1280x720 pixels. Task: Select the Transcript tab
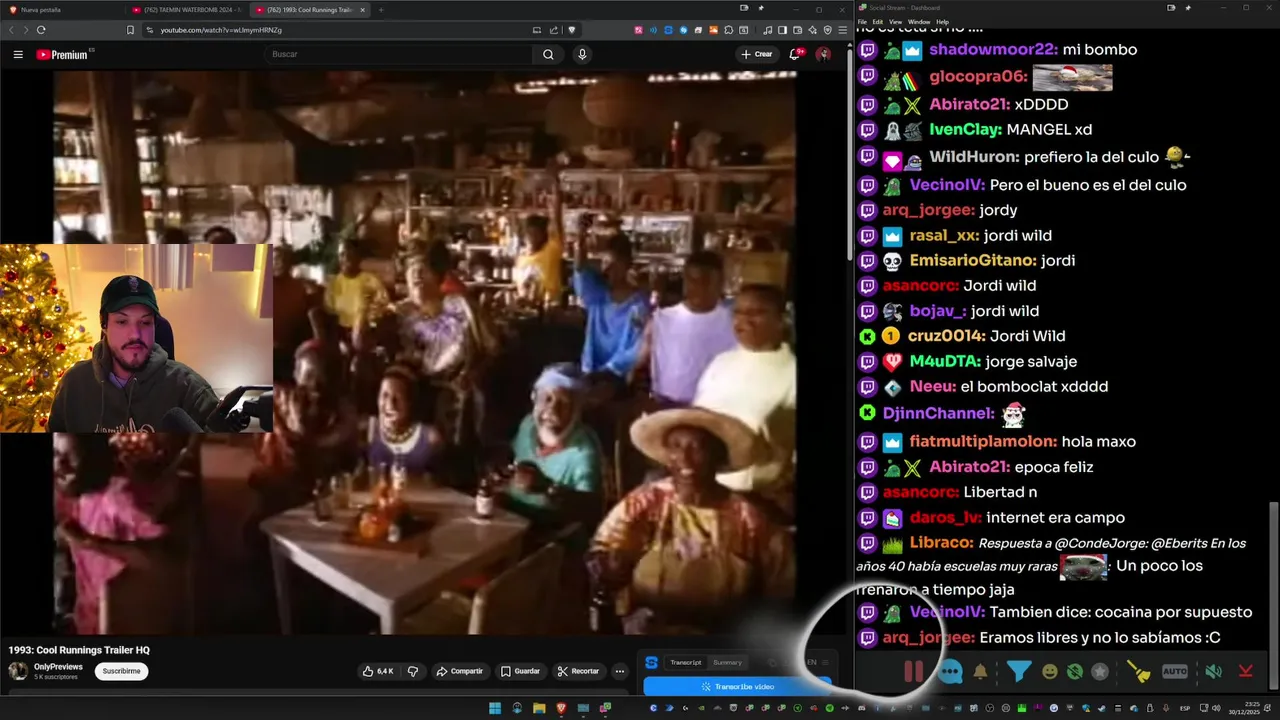686,662
